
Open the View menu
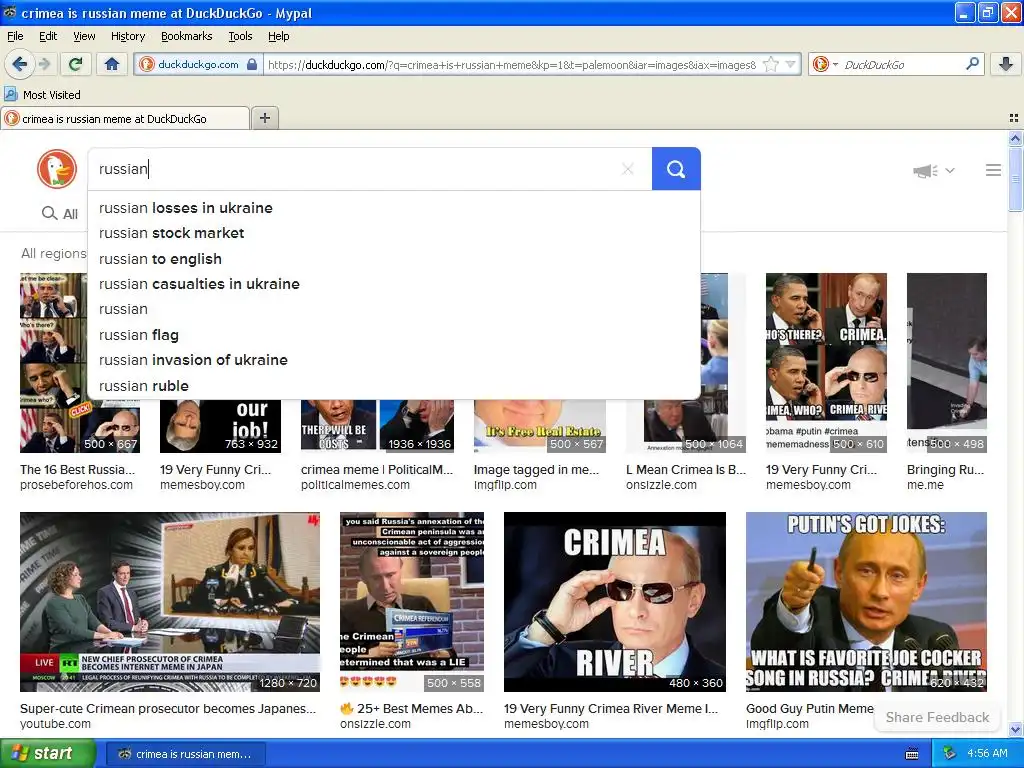[x=84, y=36]
